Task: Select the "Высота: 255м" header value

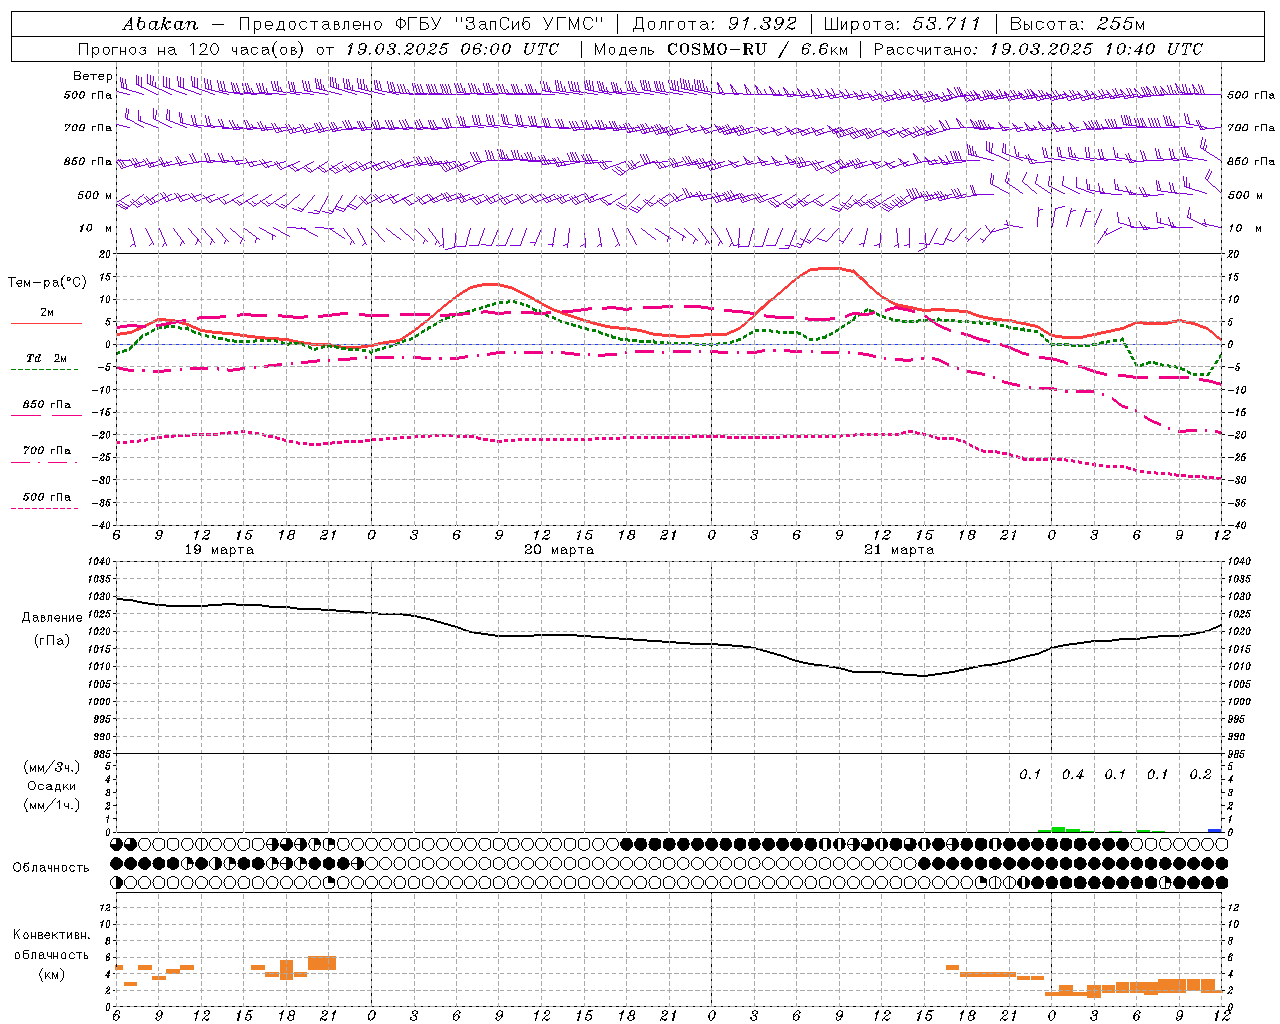Action: tap(1078, 24)
